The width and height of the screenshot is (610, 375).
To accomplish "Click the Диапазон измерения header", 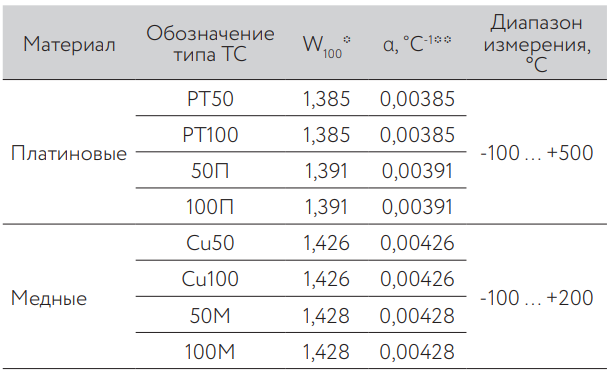I will click(537, 43).
